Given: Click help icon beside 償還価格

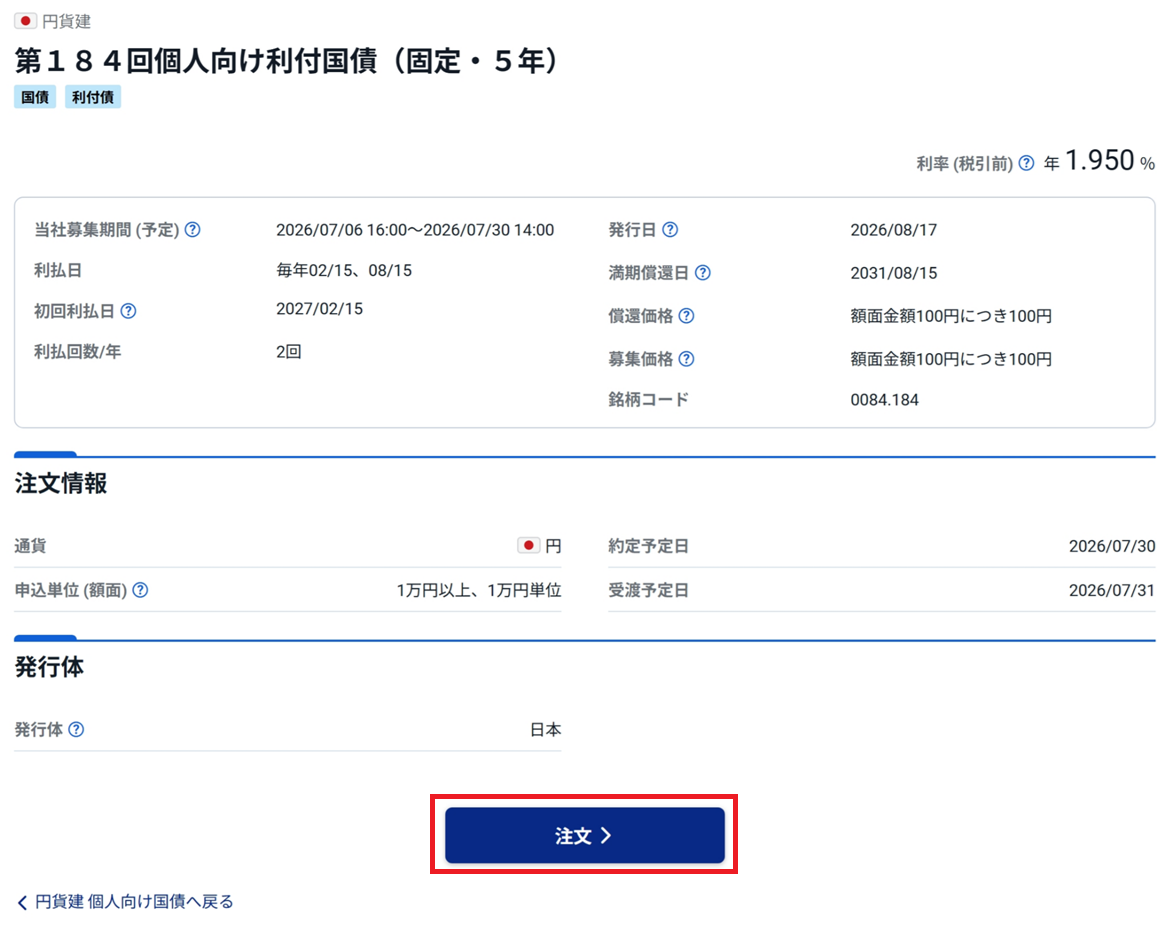Looking at the screenshot, I should [686, 316].
